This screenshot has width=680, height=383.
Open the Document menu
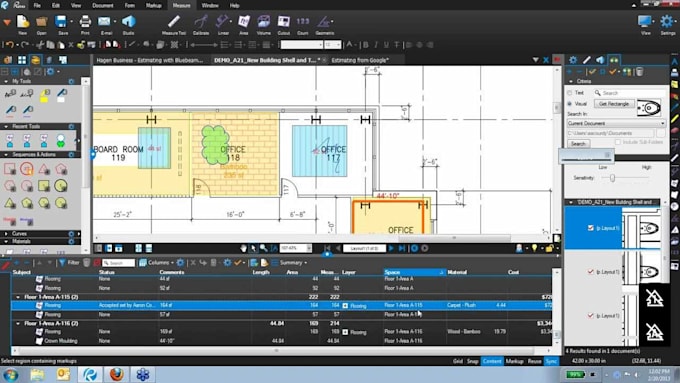(103, 5)
